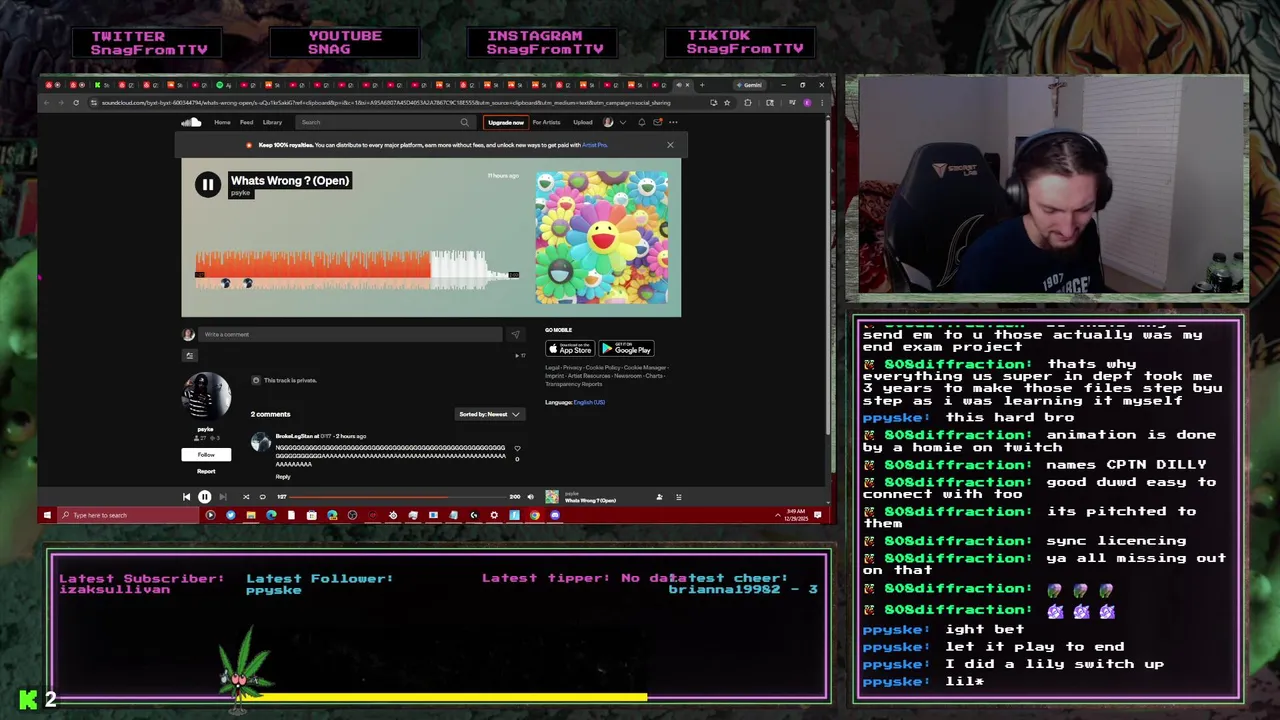Click the Gemini button in browser title bar

750,85
